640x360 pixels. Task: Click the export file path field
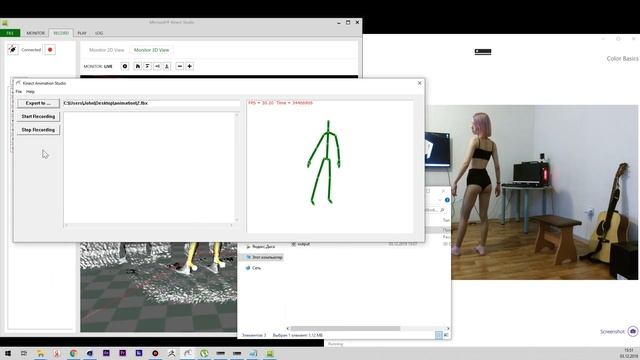pos(151,103)
